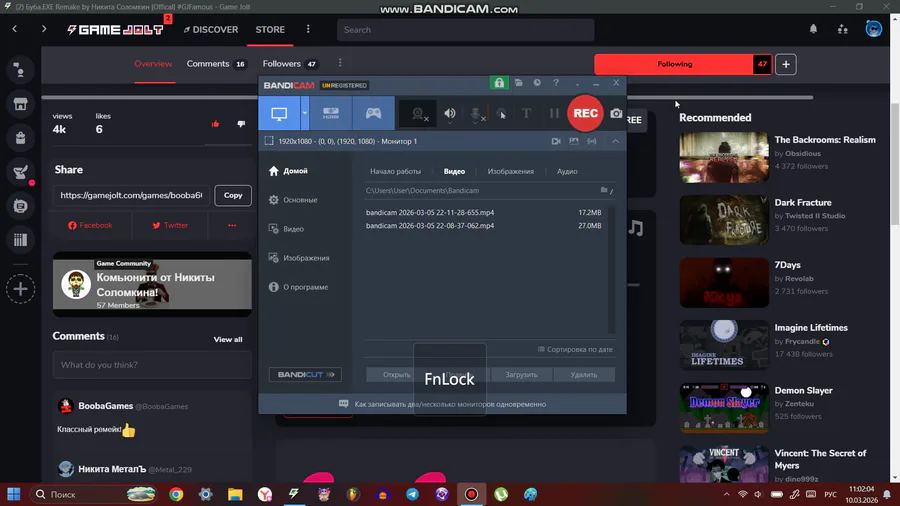Share the game on Facebook
900x506 pixels.
coord(90,225)
